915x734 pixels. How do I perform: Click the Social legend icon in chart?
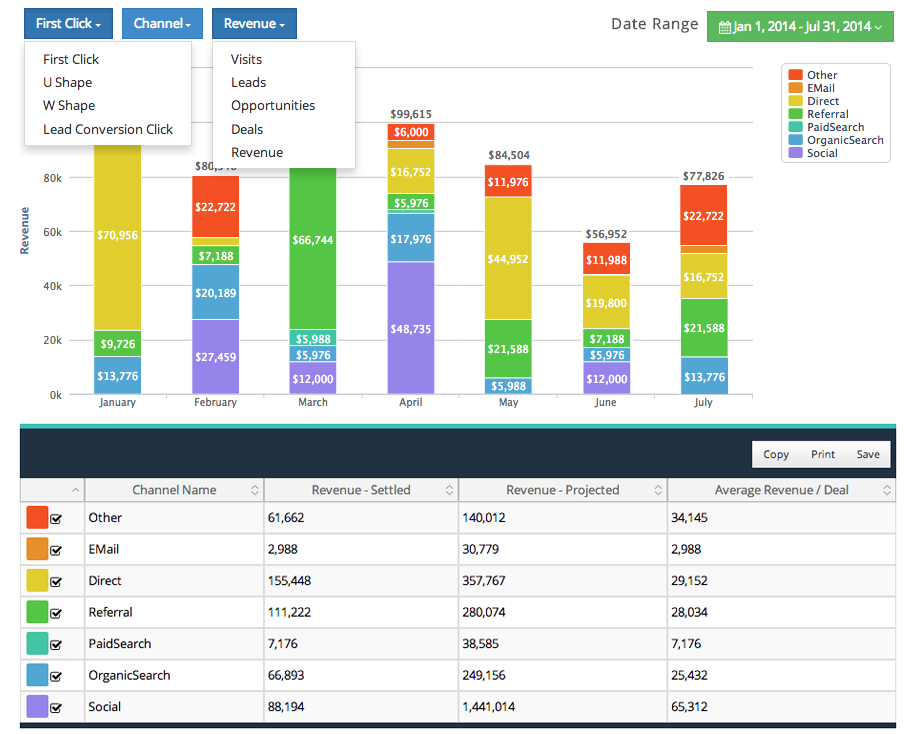point(795,153)
